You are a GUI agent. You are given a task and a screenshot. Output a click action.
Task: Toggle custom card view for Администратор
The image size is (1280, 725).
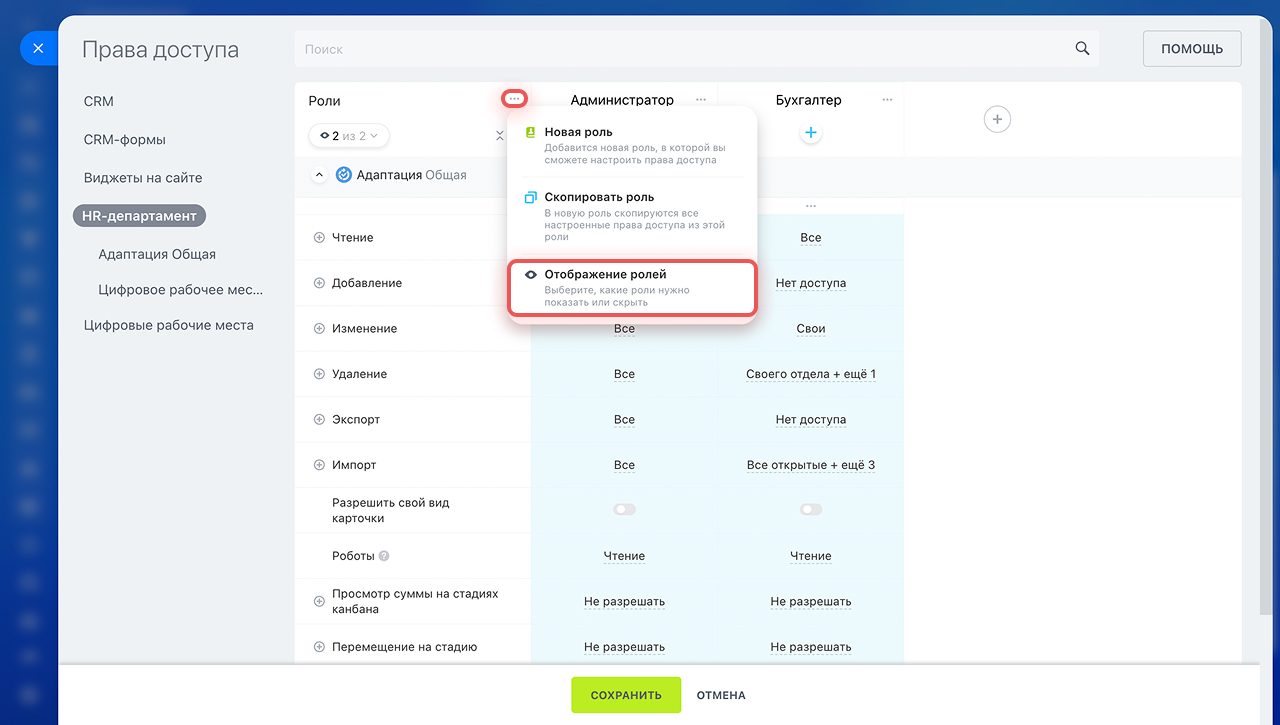(624, 510)
